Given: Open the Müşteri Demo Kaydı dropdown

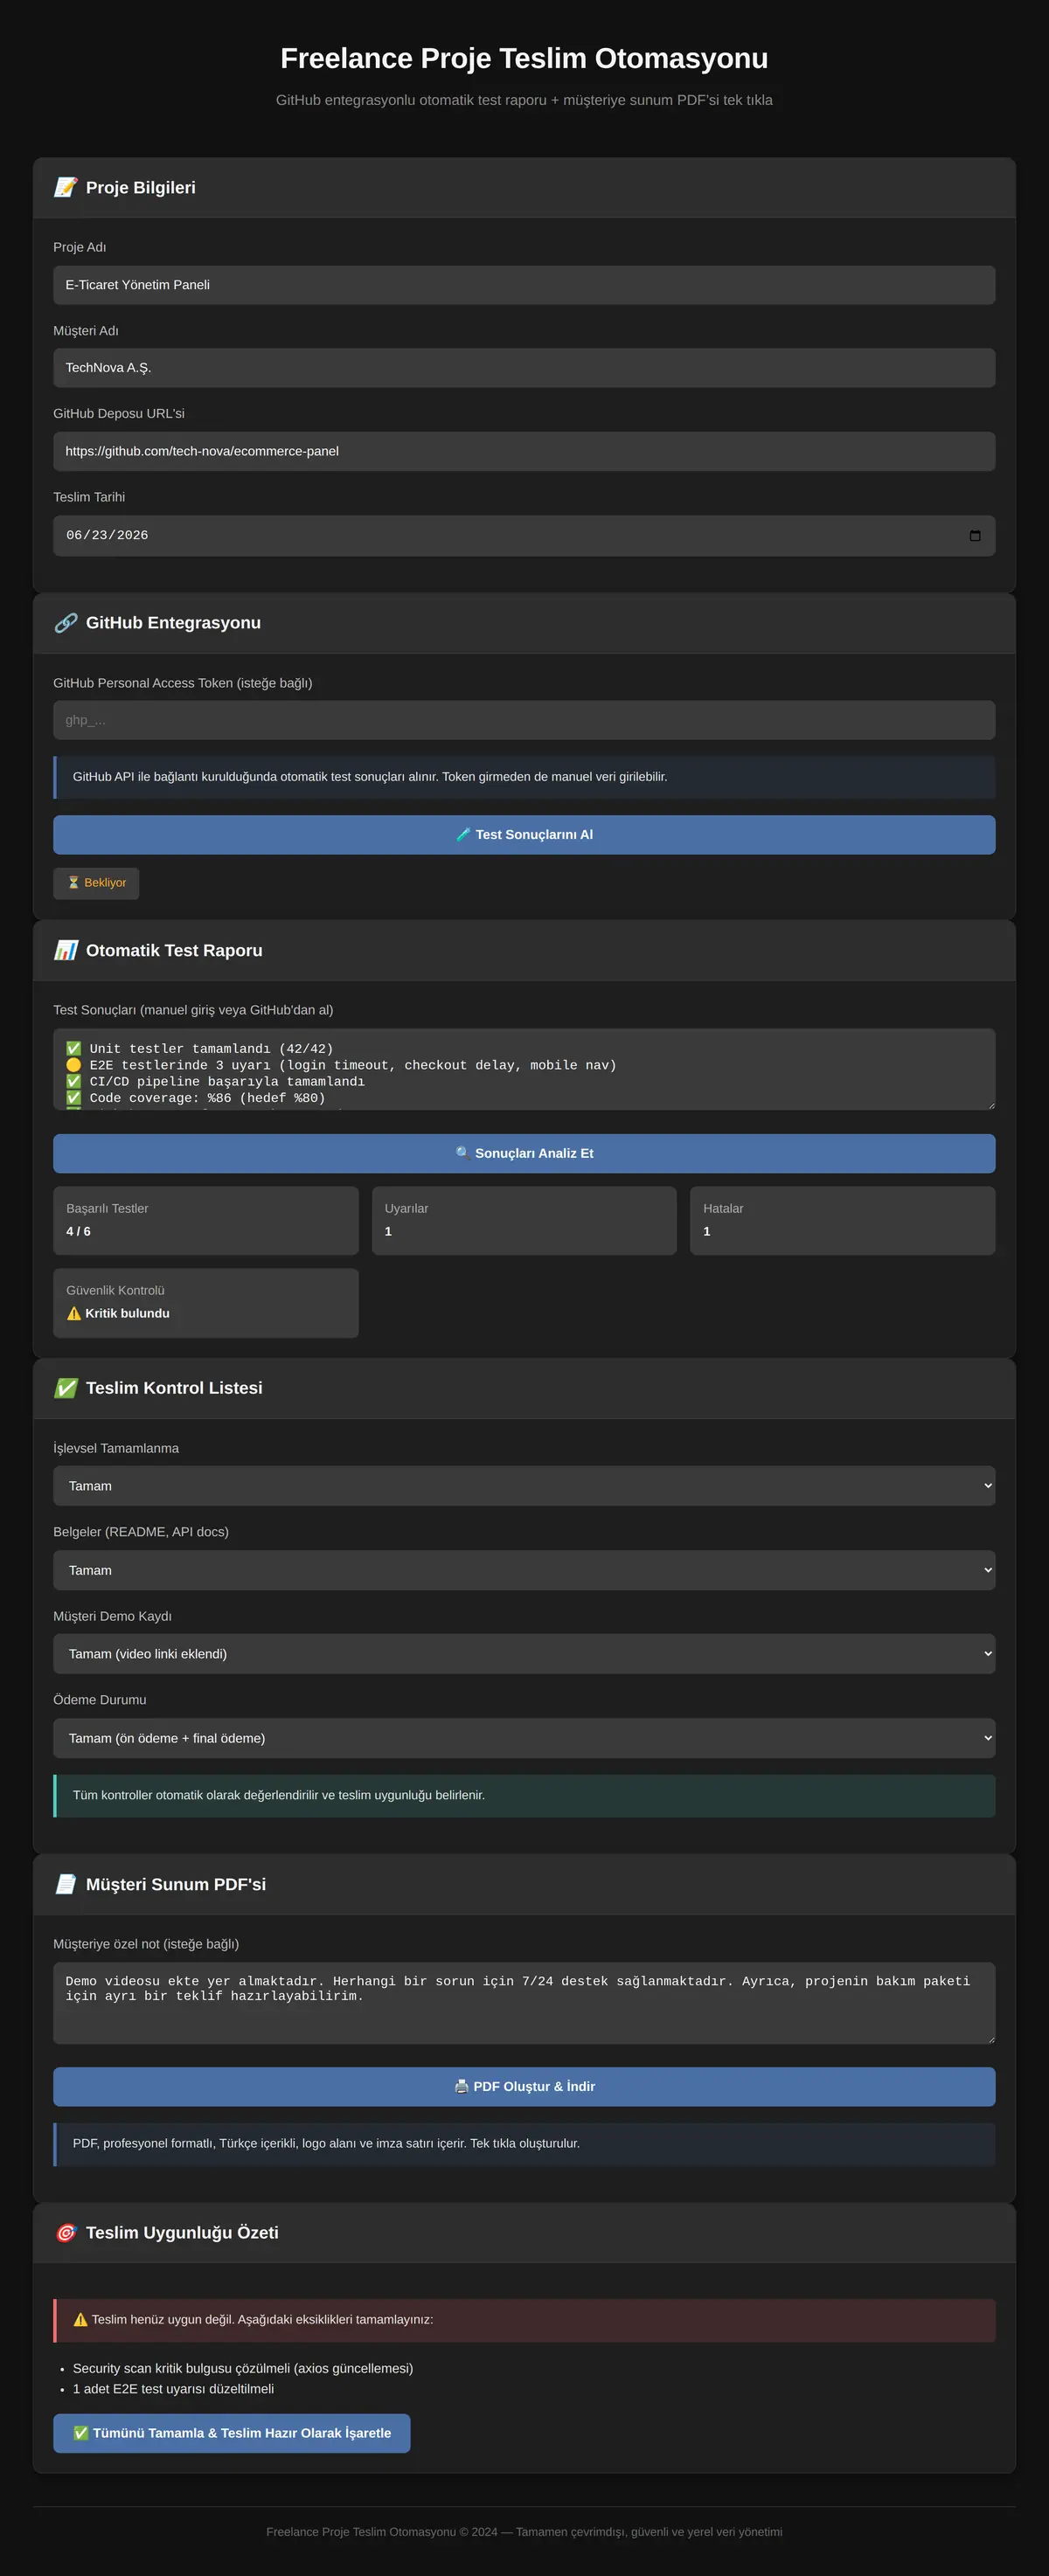Looking at the screenshot, I should point(524,1654).
